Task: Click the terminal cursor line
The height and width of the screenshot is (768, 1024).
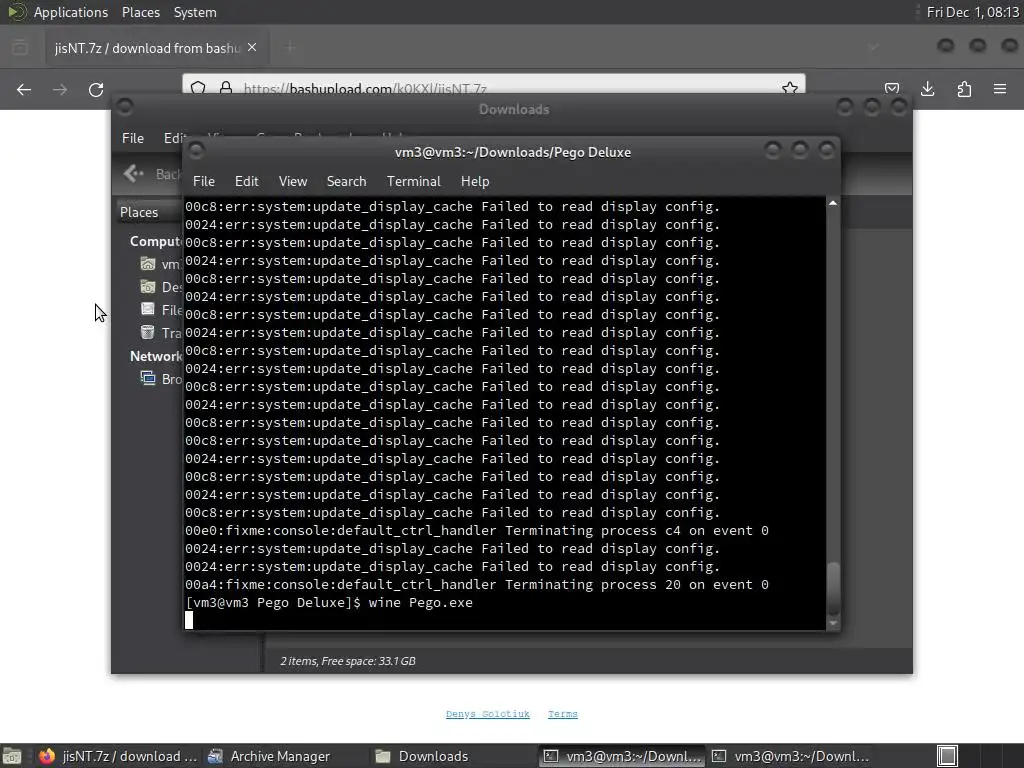Action: 505,620
